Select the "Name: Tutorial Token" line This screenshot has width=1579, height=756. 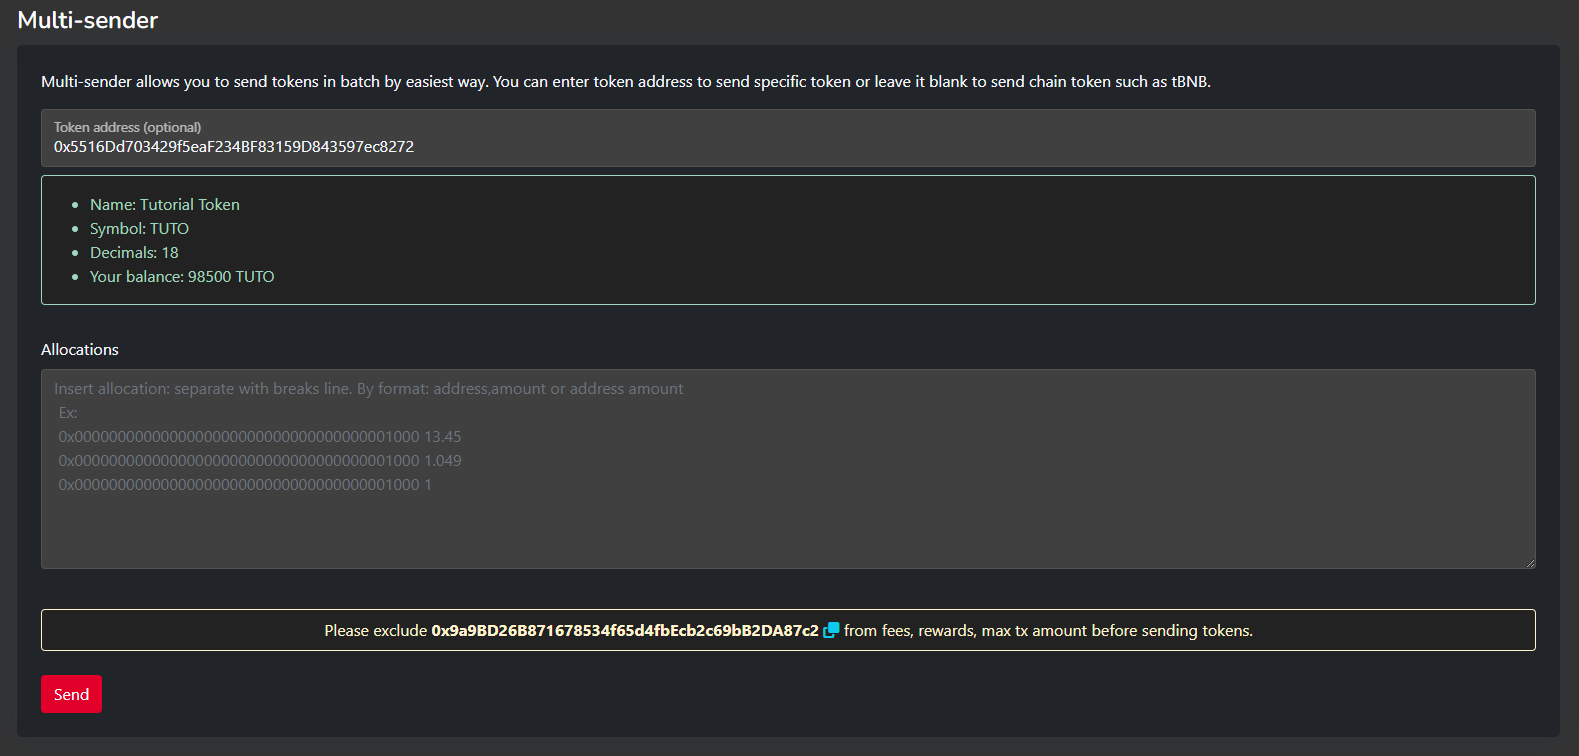coord(165,204)
